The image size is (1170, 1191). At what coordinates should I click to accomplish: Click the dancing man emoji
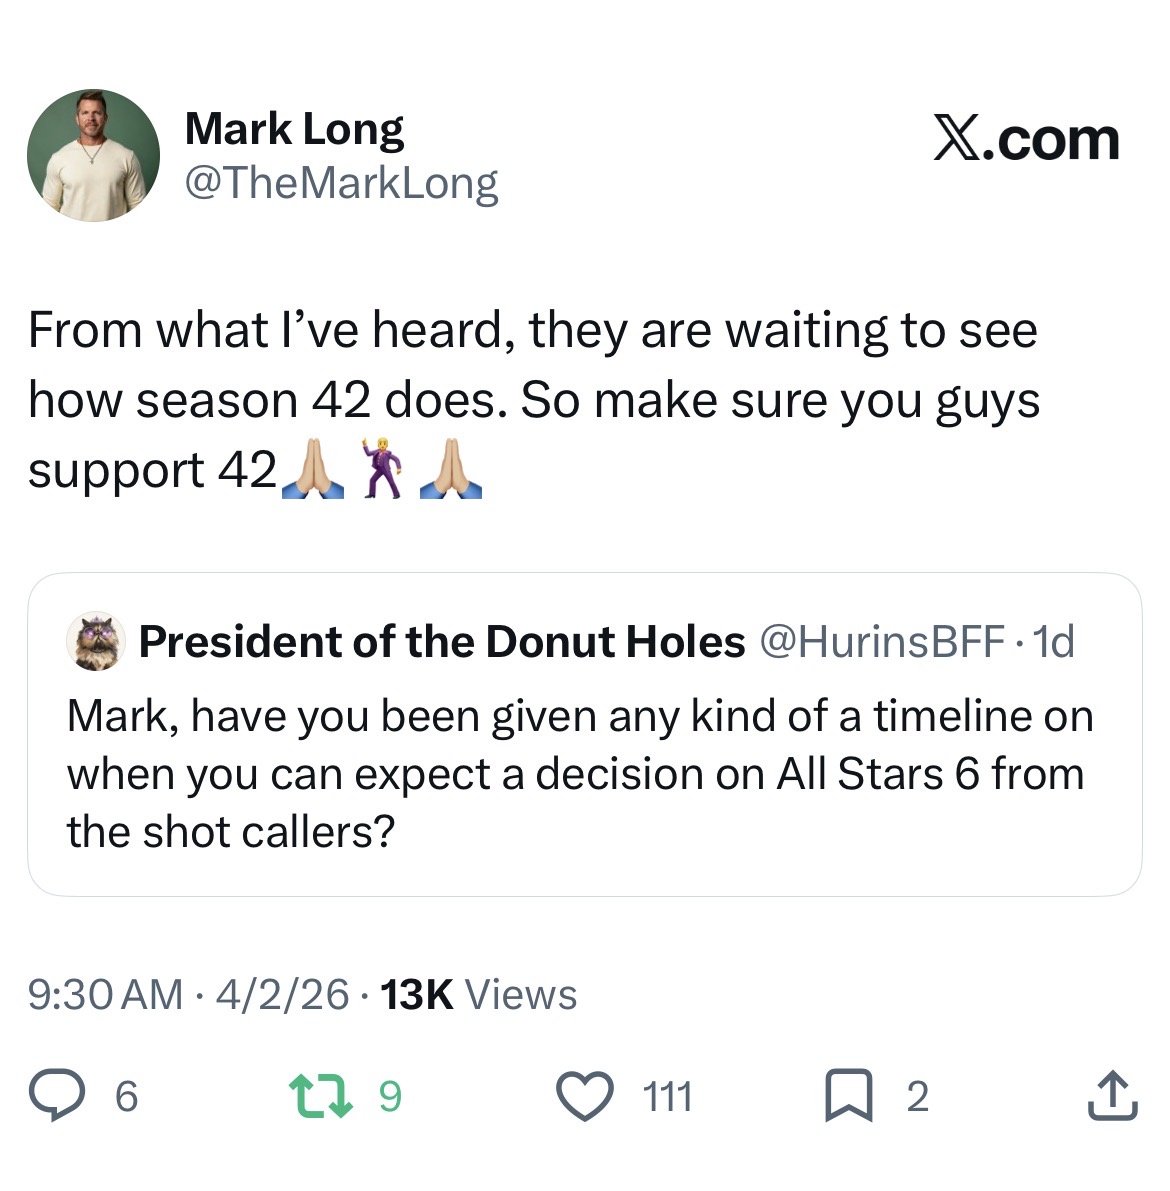(382, 468)
